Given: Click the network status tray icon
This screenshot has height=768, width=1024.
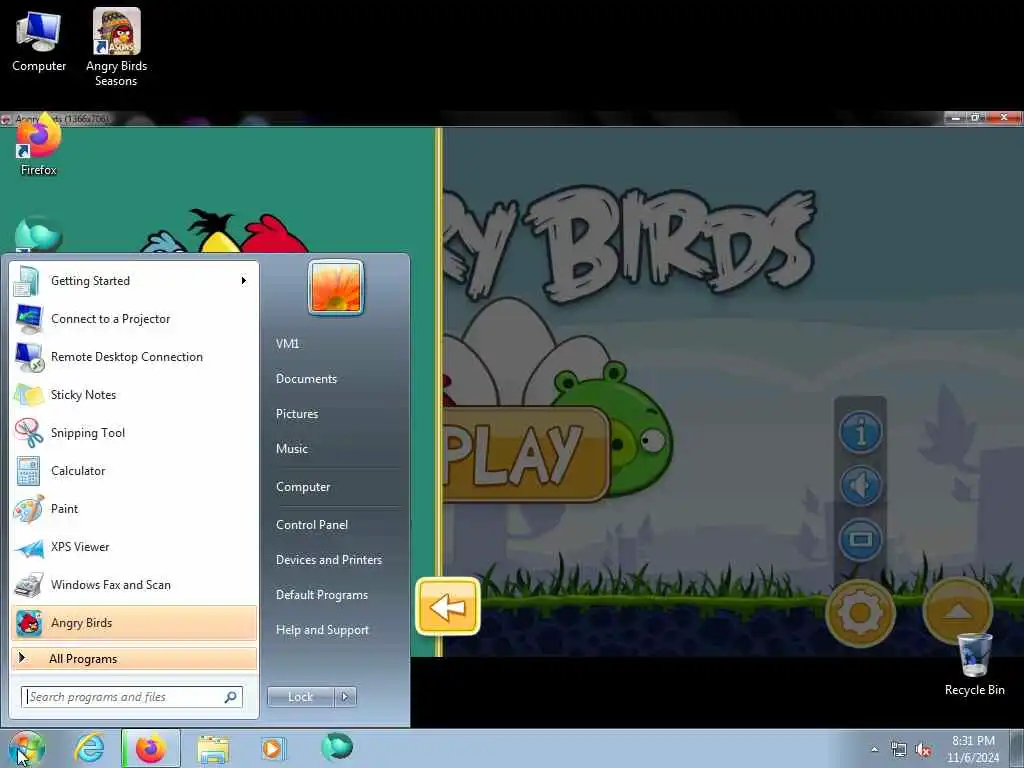Looking at the screenshot, I should (899, 750).
